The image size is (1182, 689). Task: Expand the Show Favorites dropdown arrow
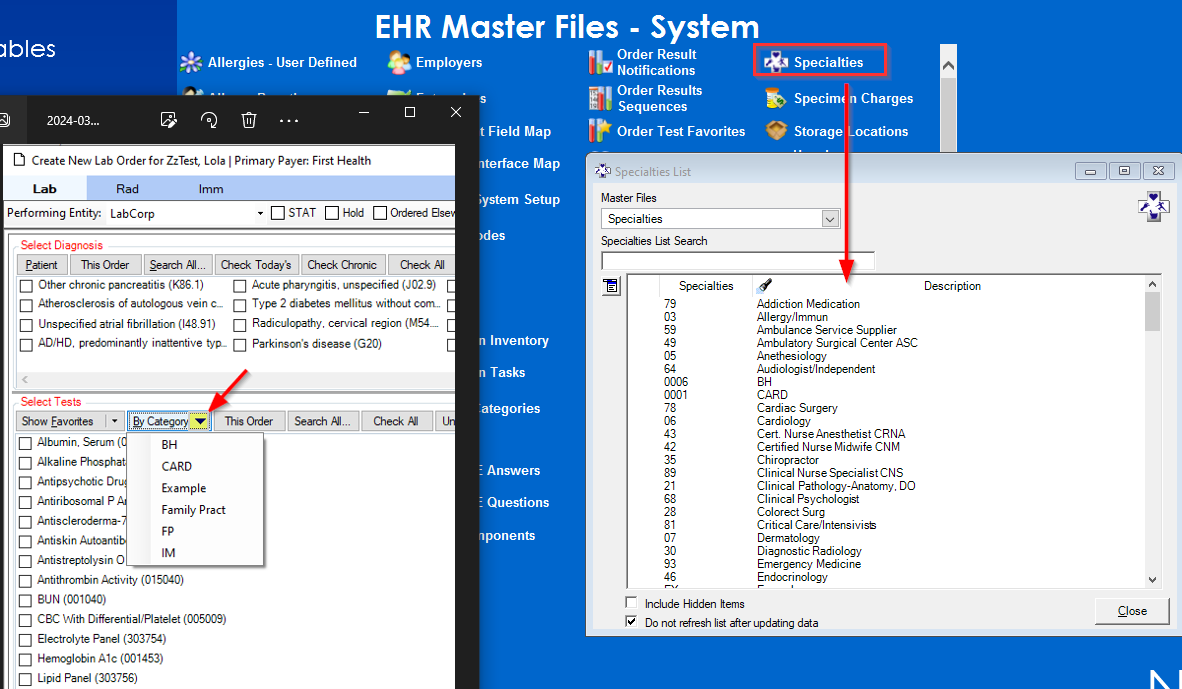coord(115,421)
